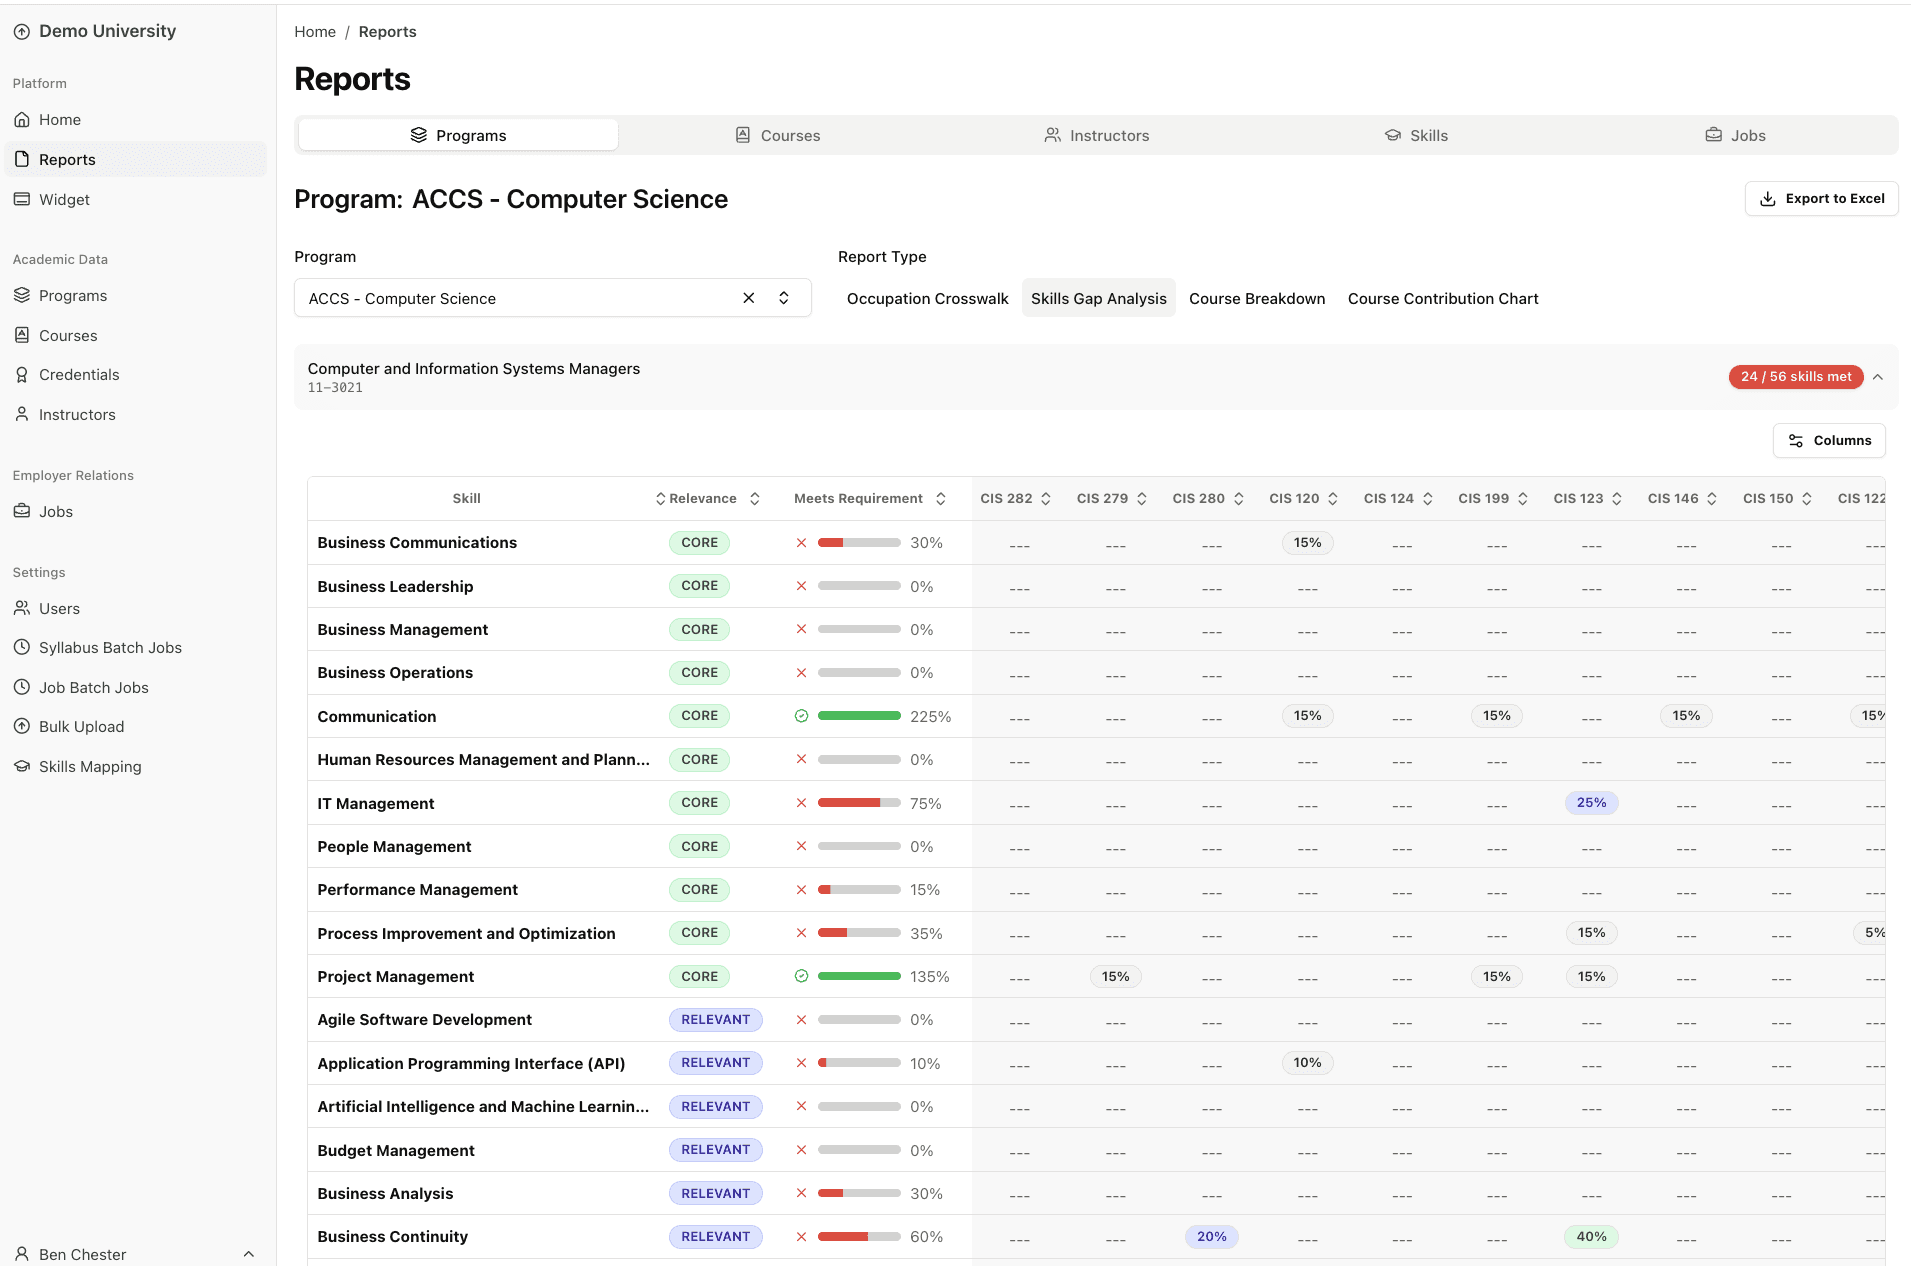Click the 24 / 56 skills met badge
Screen dimensions: 1911x1266
(x=1796, y=377)
